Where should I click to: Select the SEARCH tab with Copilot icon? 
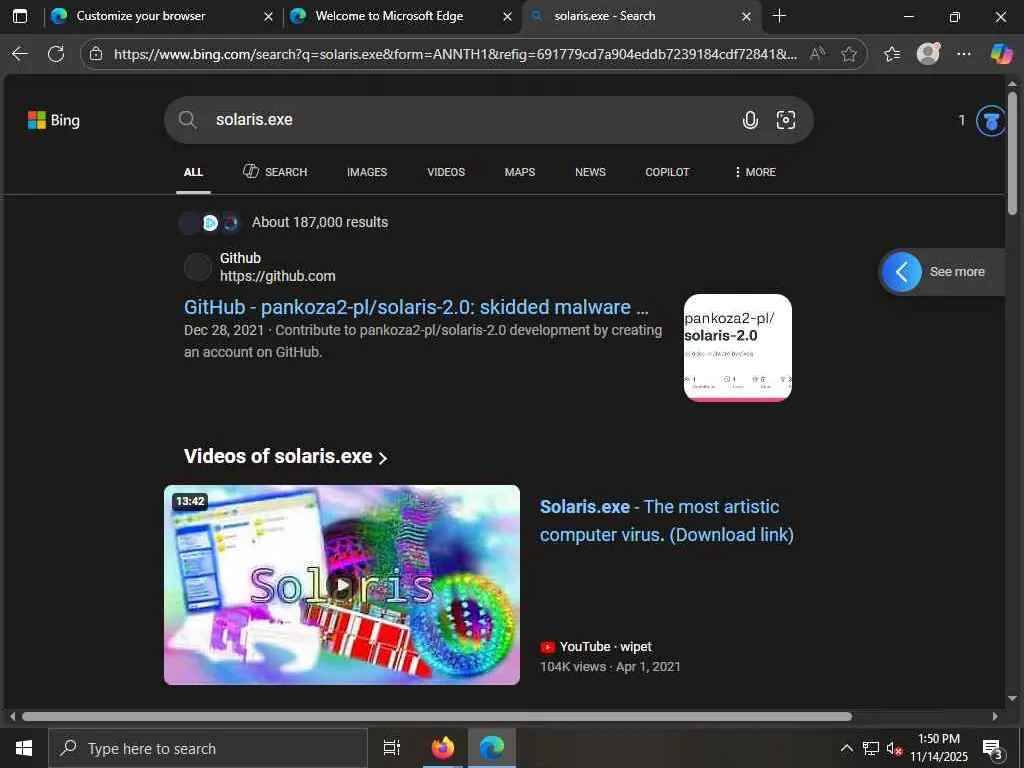pos(275,172)
